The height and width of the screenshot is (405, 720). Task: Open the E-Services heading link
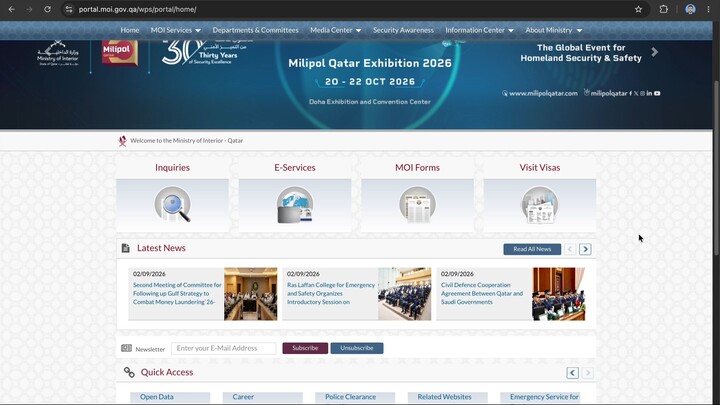pos(295,168)
